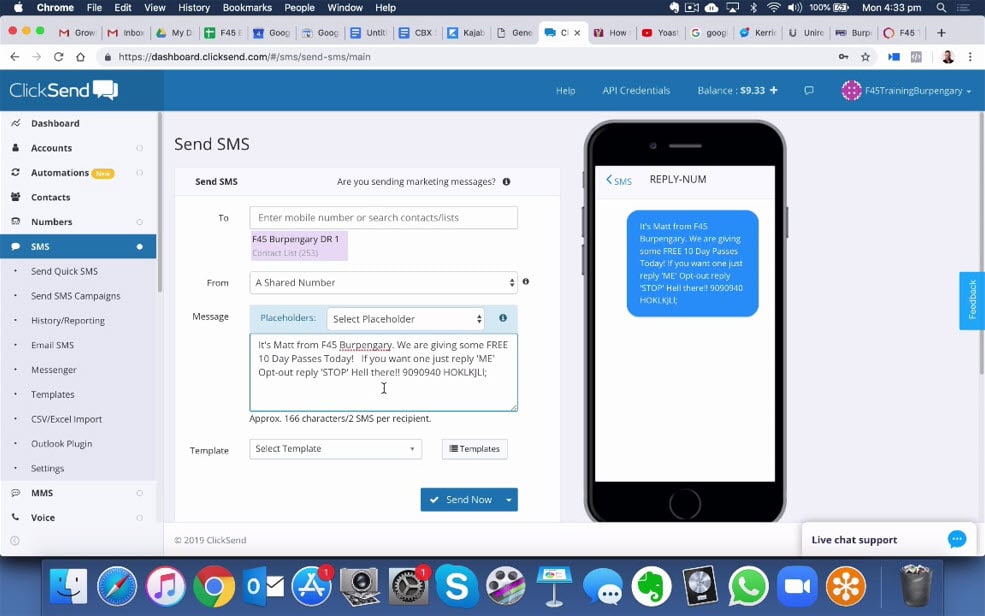Launch Safari from the dock
Viewport: 985px width, 616px height.
coord(117,586)
